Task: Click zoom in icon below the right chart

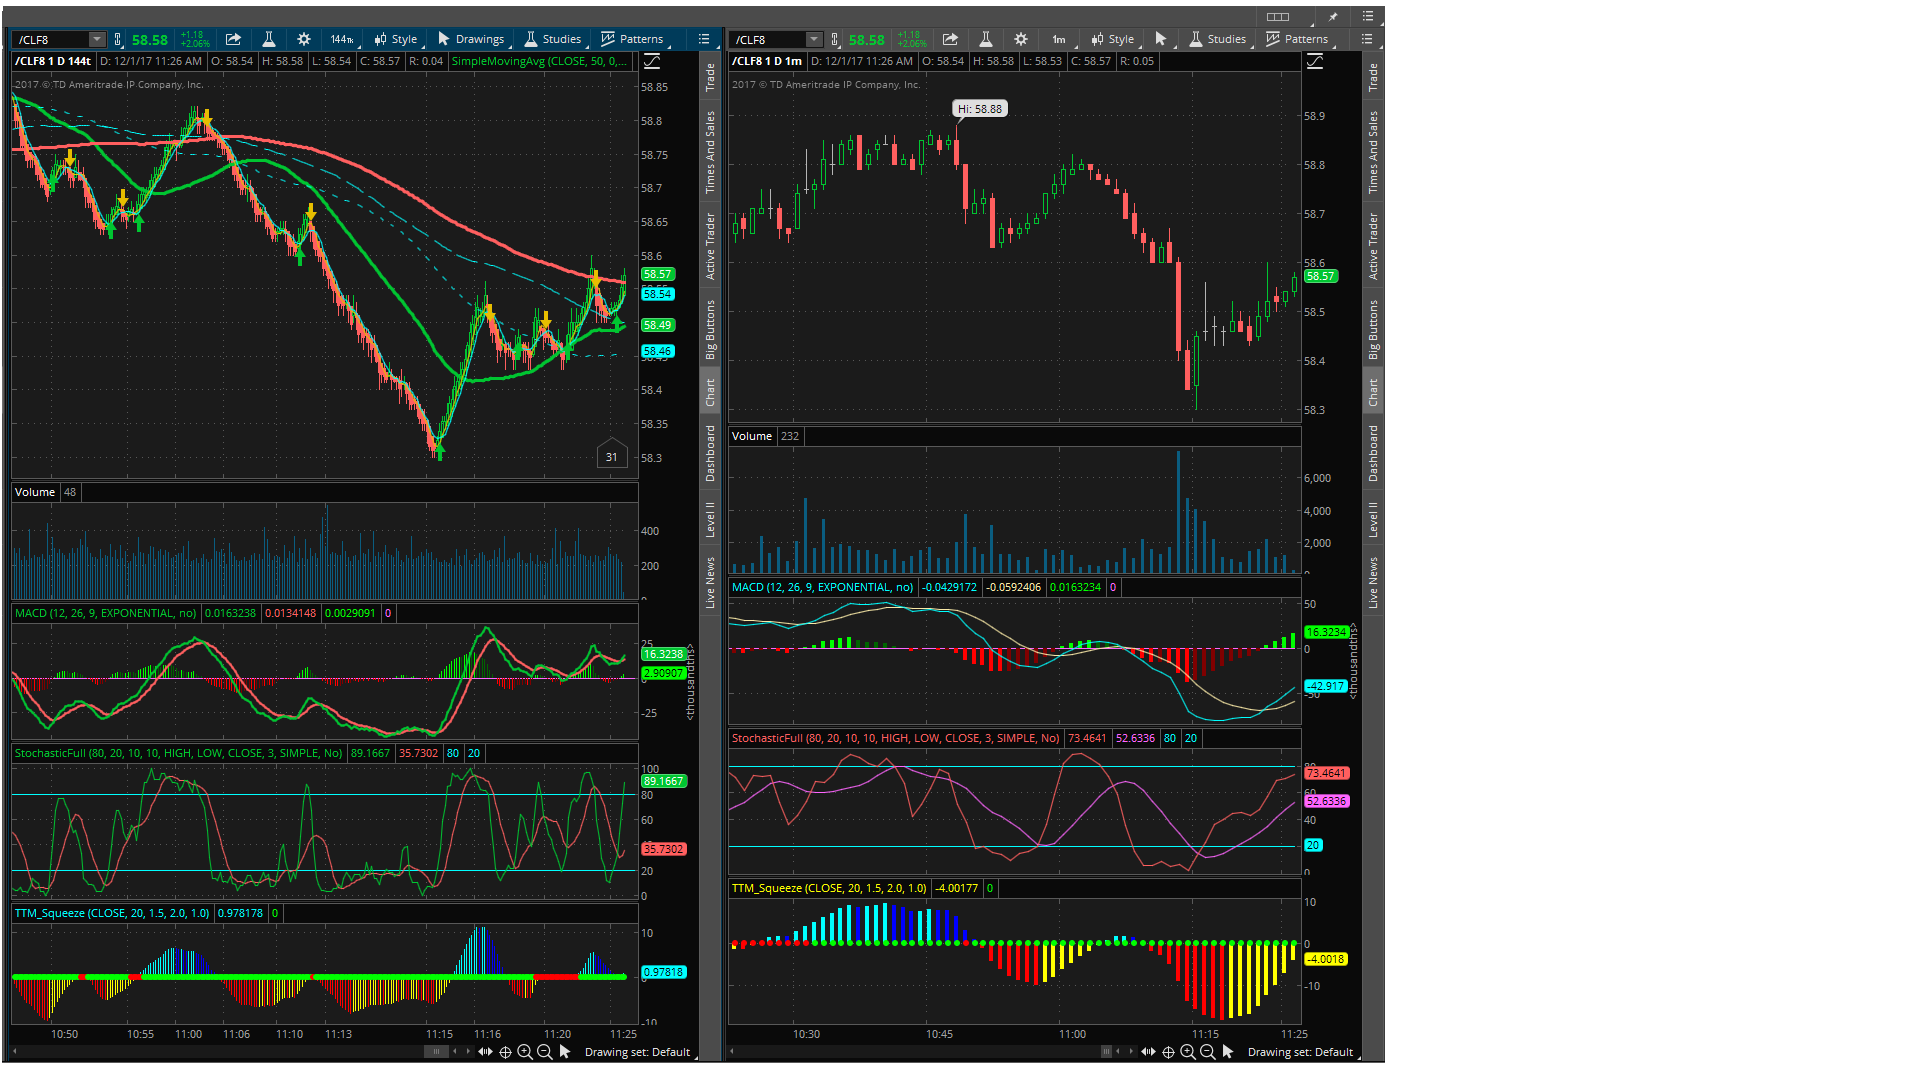Action: tap(1188, 1052)
